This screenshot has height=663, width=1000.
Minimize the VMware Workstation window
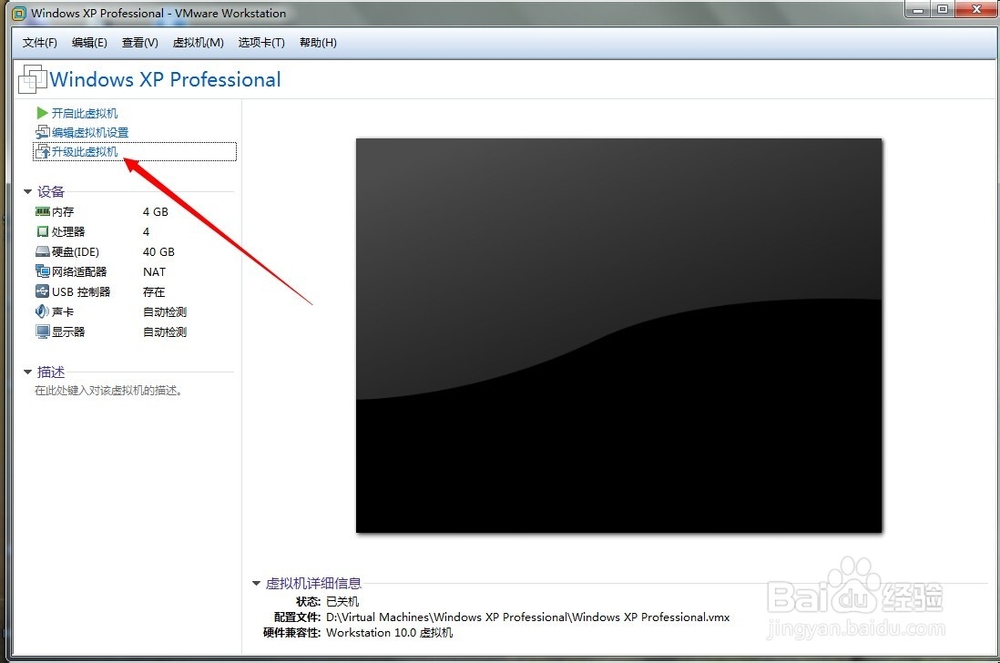(x=918, y=10)
